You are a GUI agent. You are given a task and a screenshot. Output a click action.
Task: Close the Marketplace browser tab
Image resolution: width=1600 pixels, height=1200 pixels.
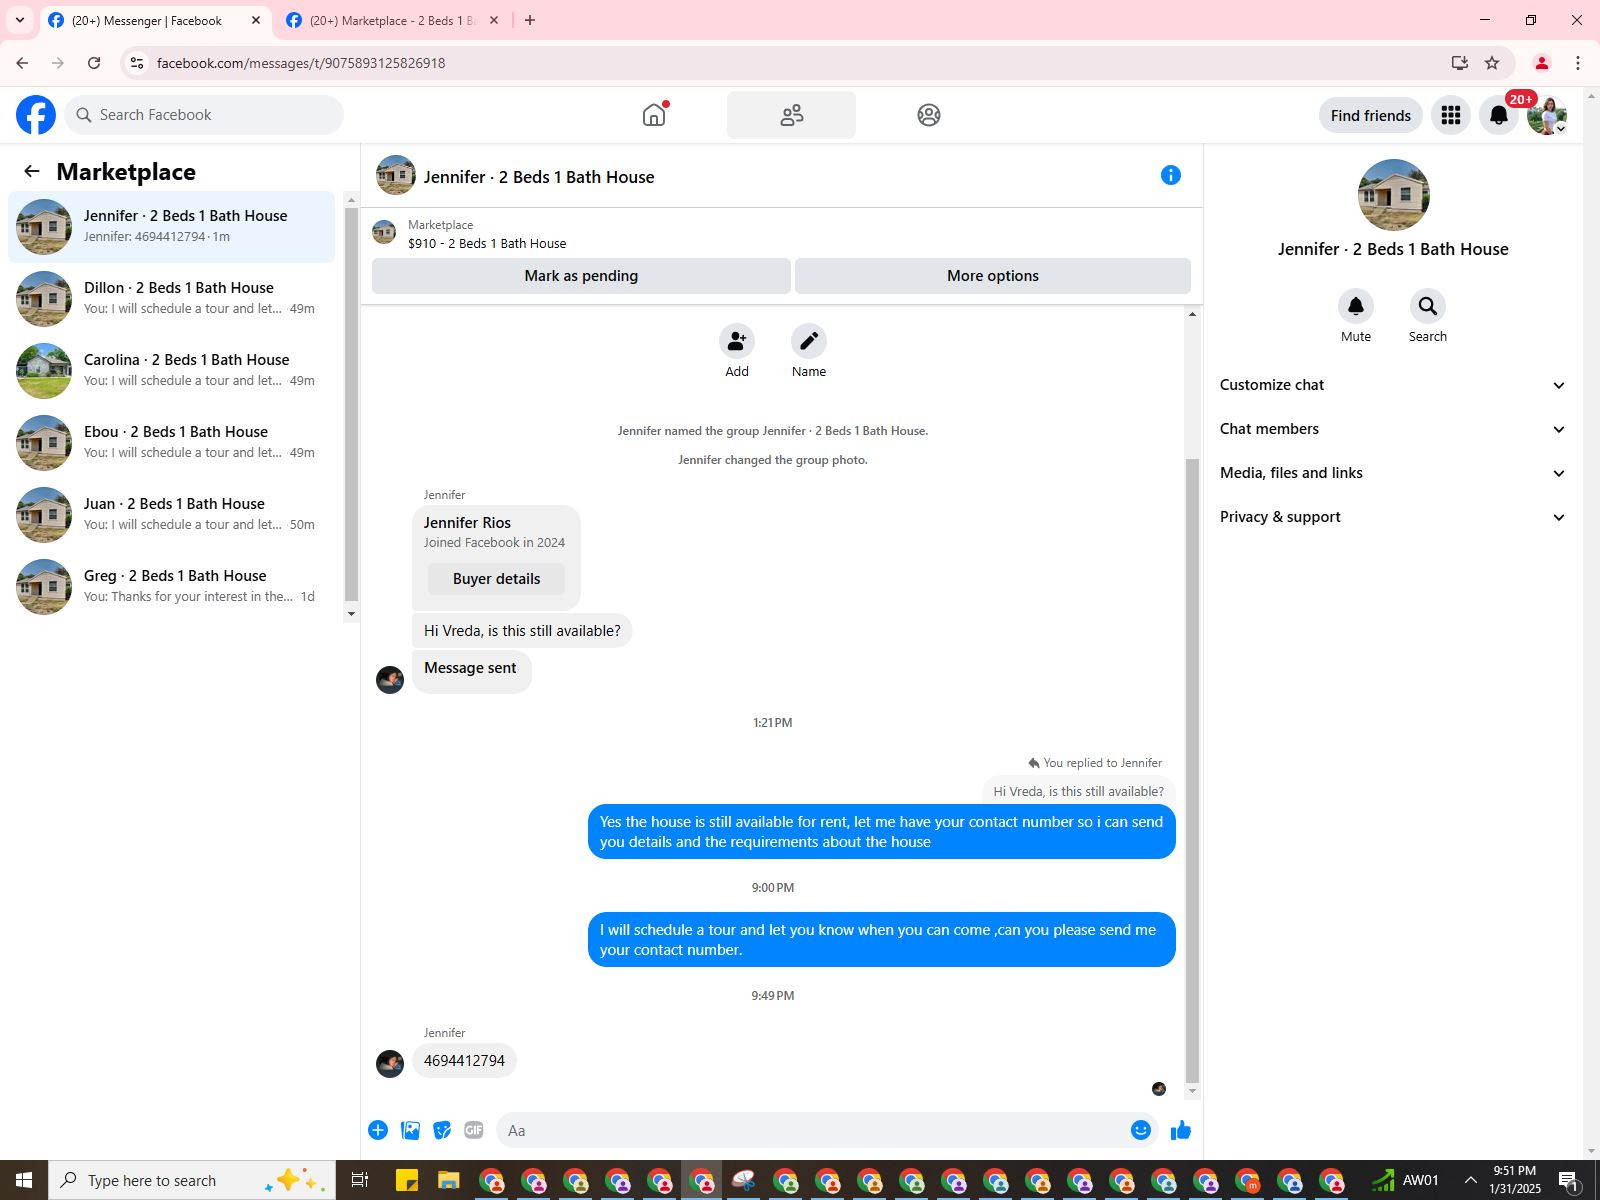pos(494,20)
